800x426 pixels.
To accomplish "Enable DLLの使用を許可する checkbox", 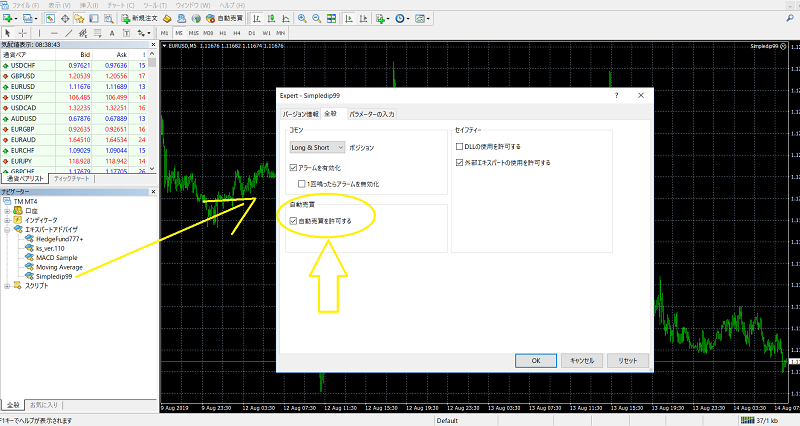I will click(460, 146).
